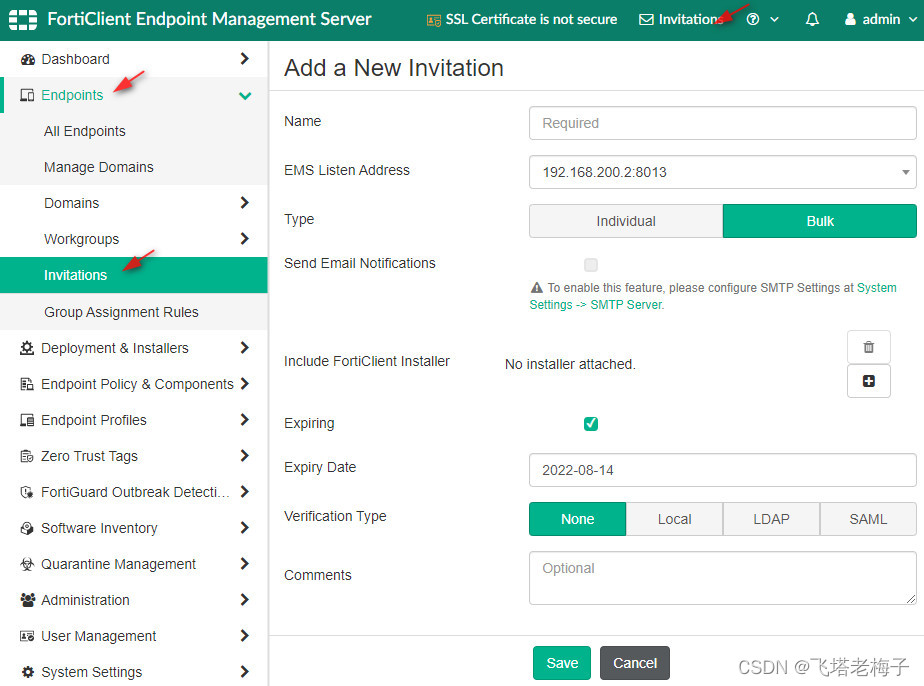The image size is (924, 686).
Task: Expand the User Management chevron
Action: 245,635
